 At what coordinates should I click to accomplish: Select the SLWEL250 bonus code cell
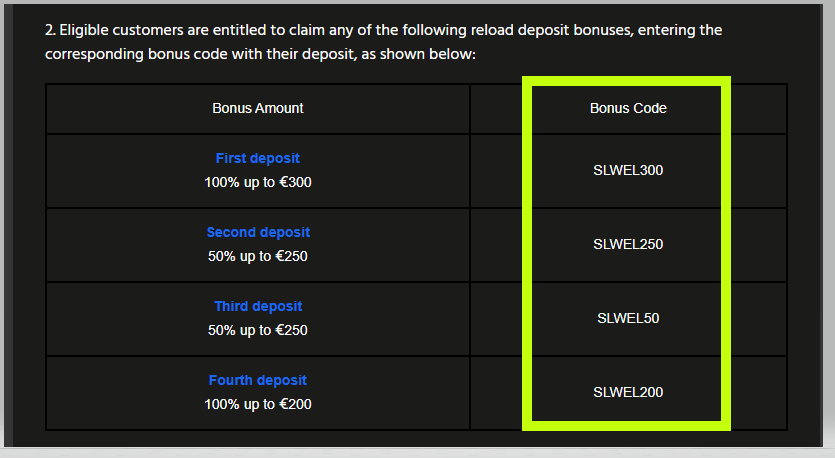(628, 244)
